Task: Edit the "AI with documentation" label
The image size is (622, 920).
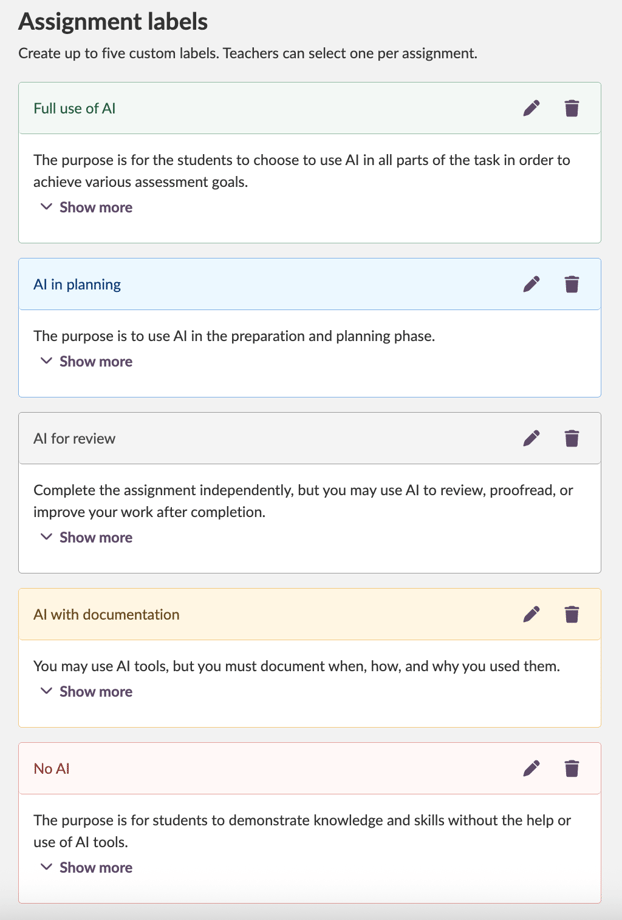Action: (532, 614)
